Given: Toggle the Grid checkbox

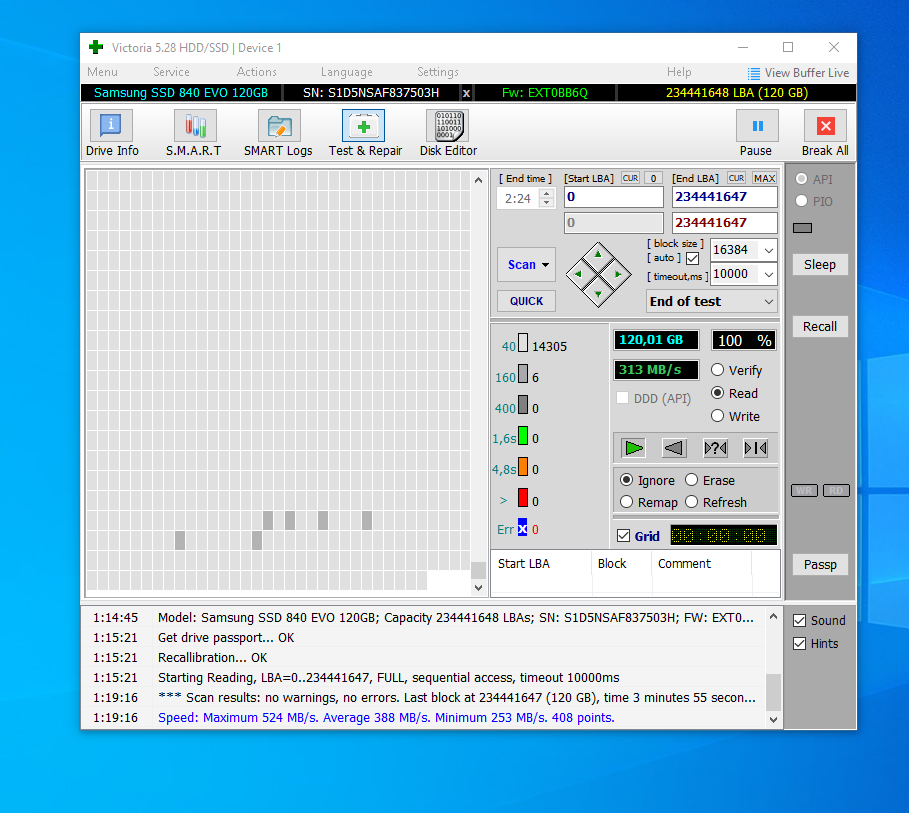Looking at the screenshot, I should 624,536.
